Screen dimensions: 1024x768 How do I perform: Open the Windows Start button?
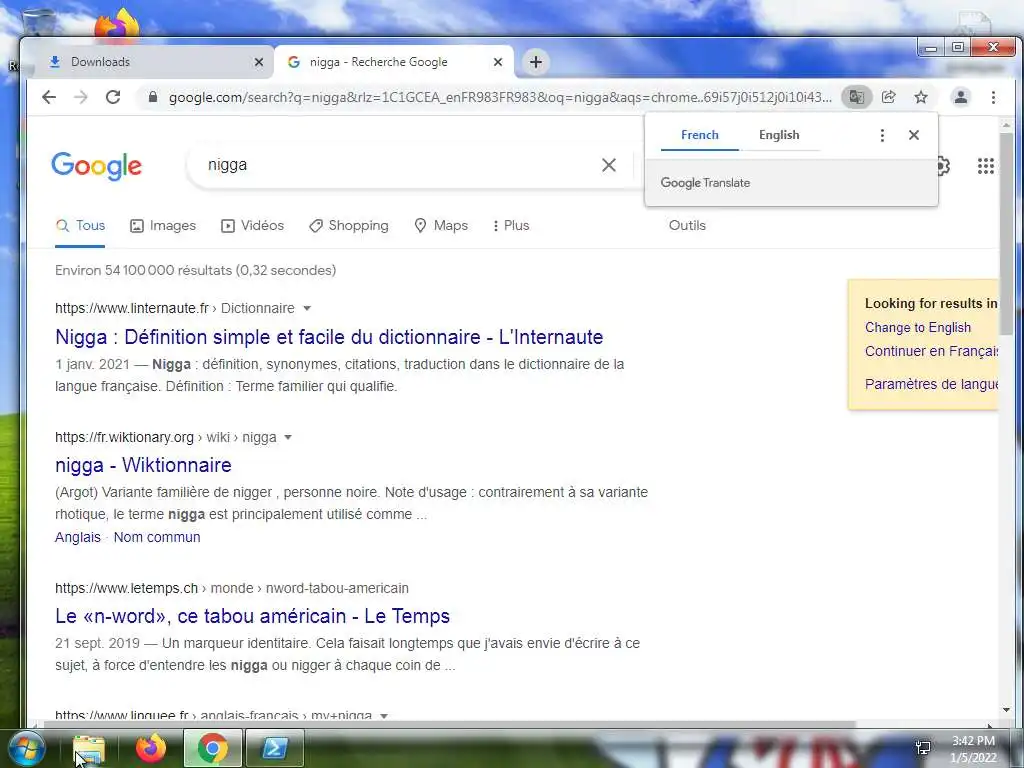26,748
